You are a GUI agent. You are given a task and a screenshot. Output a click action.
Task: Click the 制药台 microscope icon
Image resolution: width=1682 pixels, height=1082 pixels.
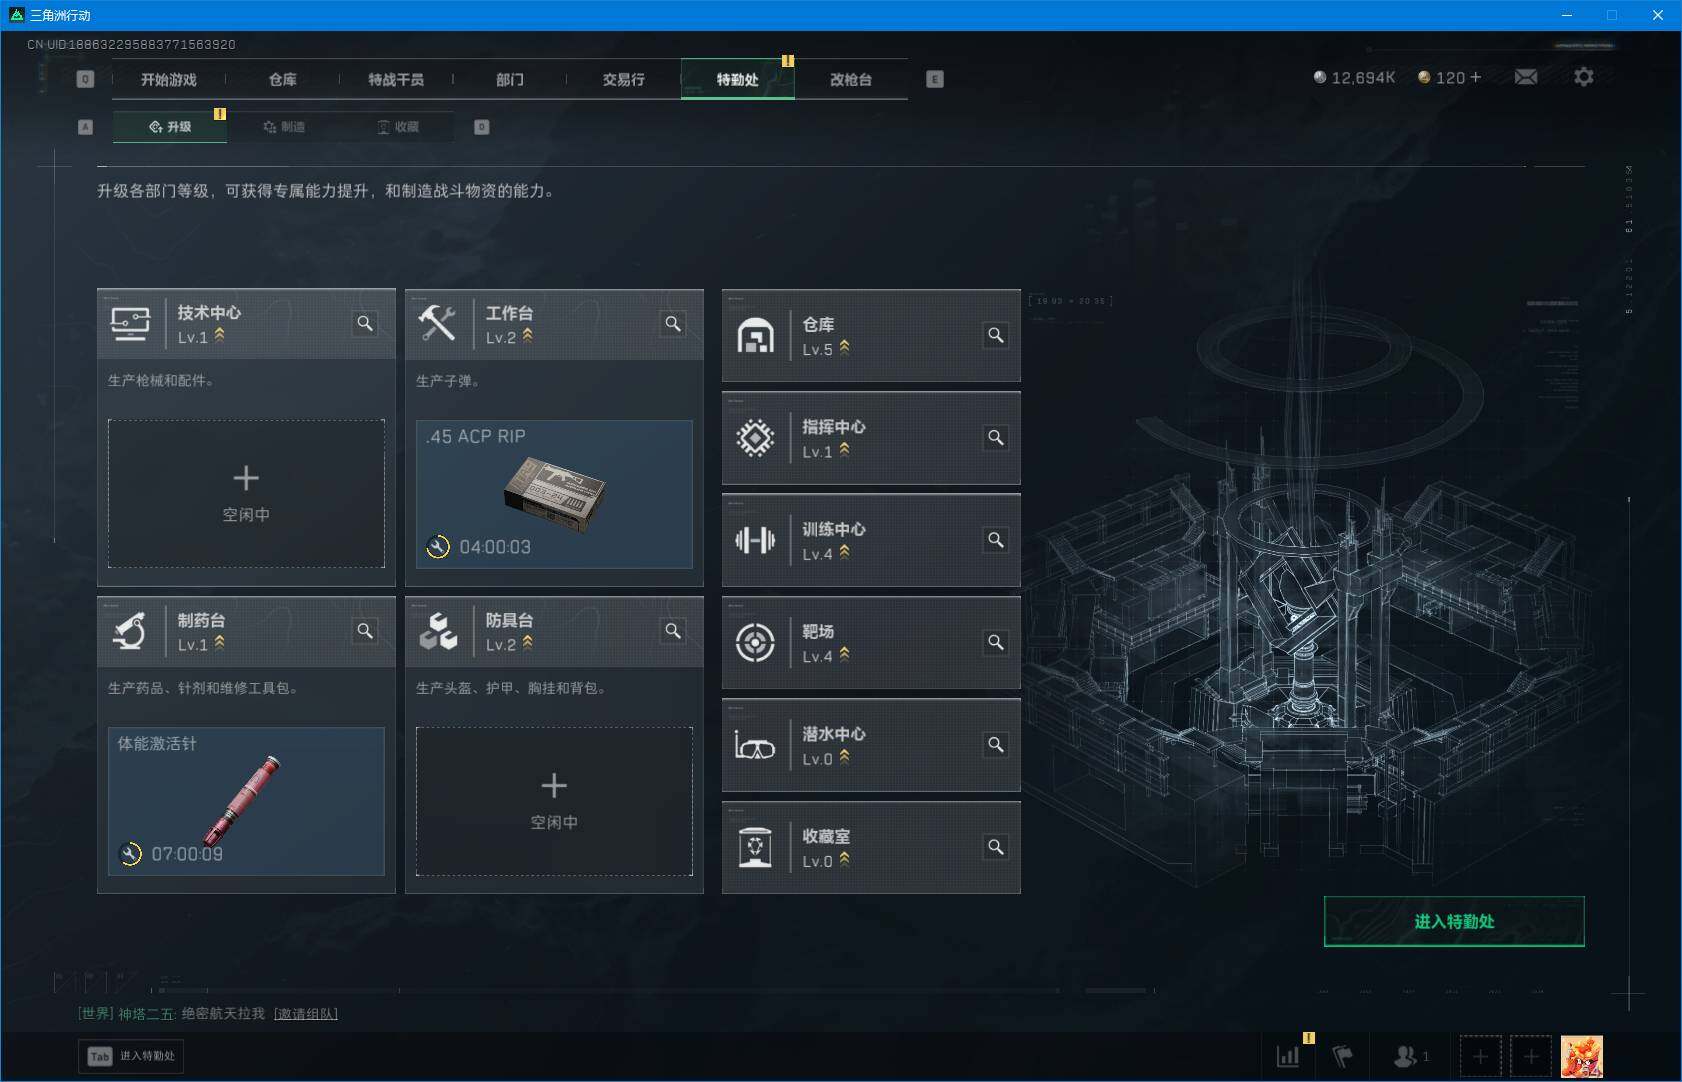[x=131, y=631]
